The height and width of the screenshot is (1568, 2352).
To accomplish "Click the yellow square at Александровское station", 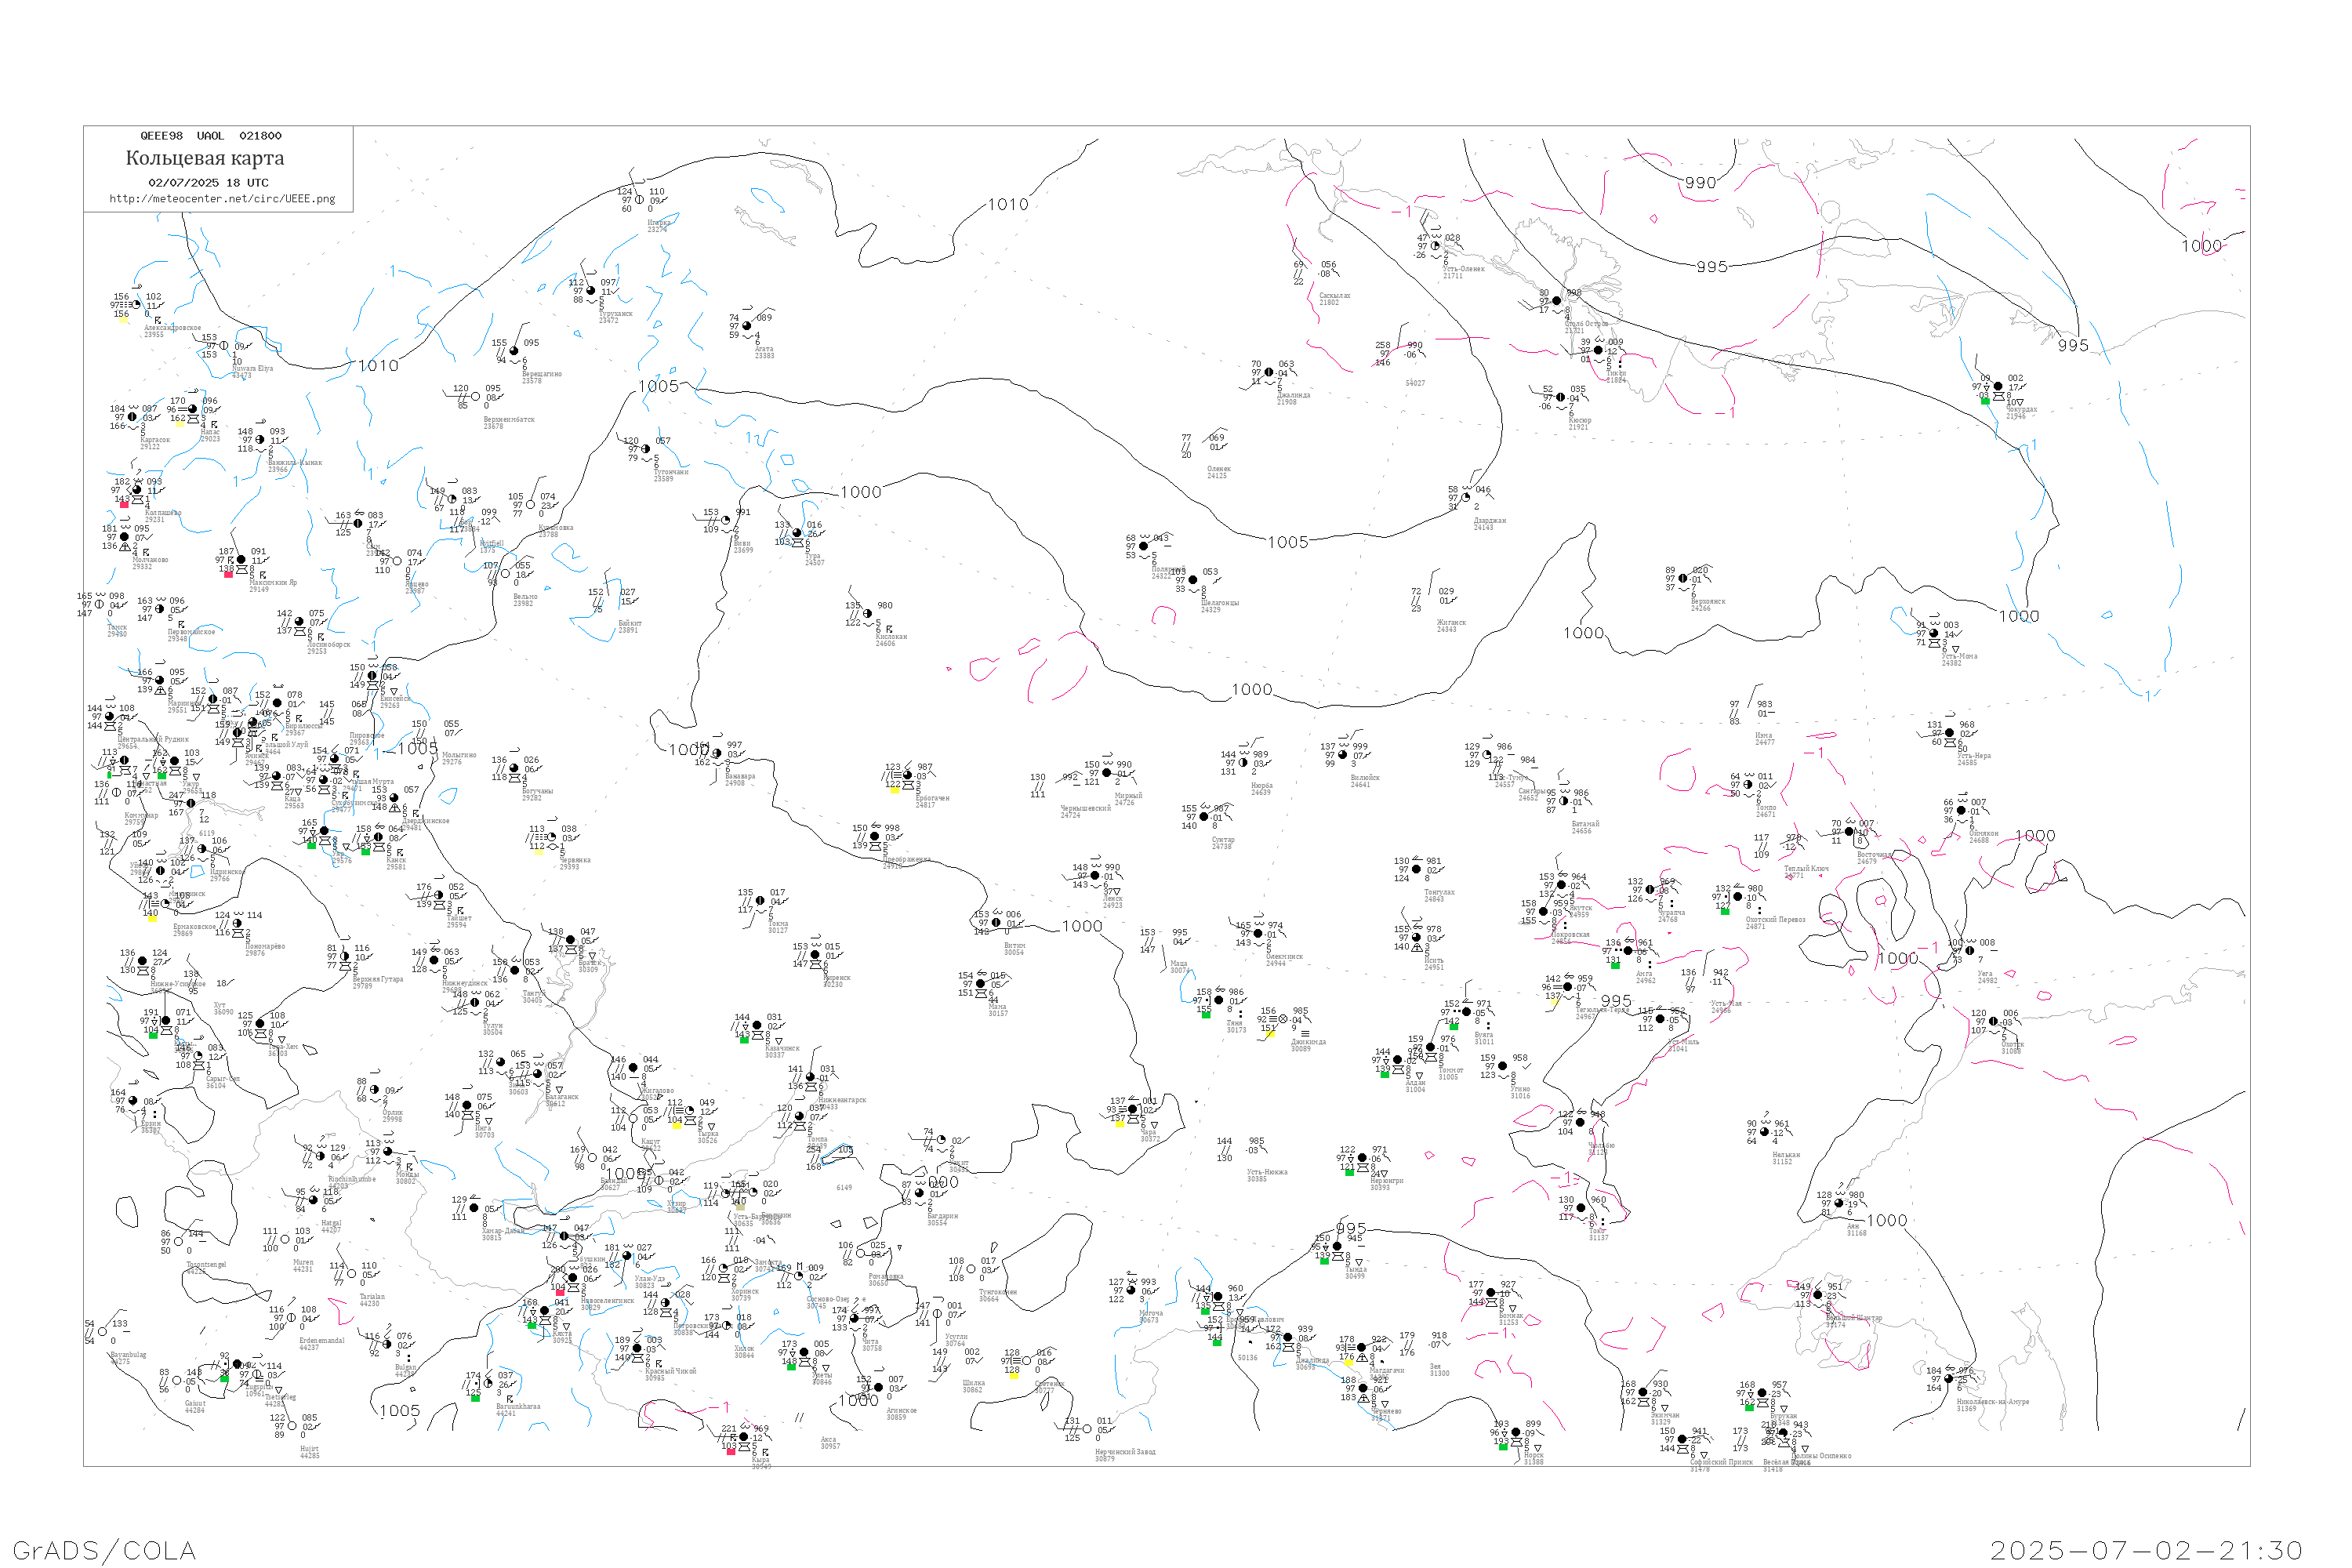I will tap(123, 320).
